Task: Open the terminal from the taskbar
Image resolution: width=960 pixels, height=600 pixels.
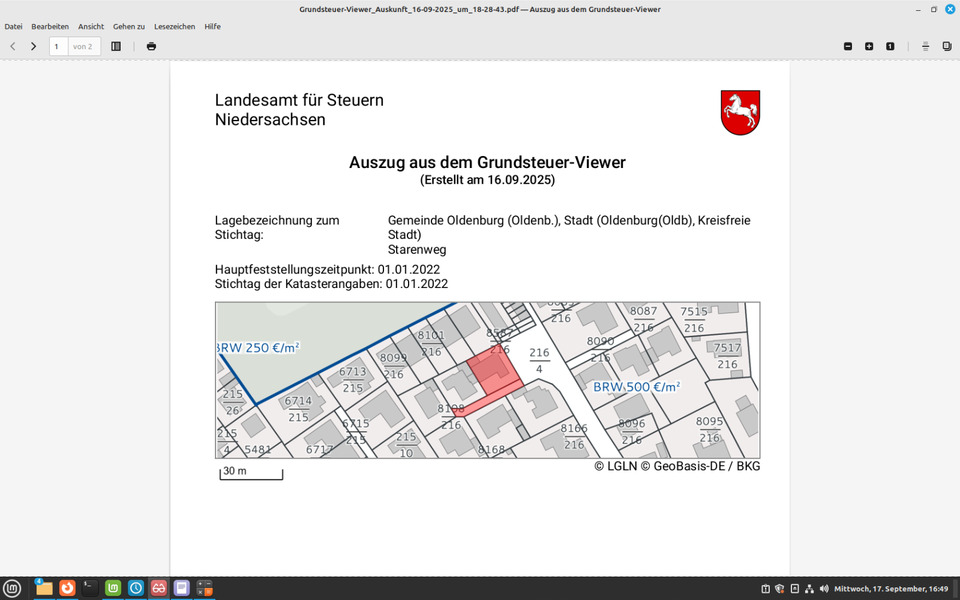Action: click(90, 588)
